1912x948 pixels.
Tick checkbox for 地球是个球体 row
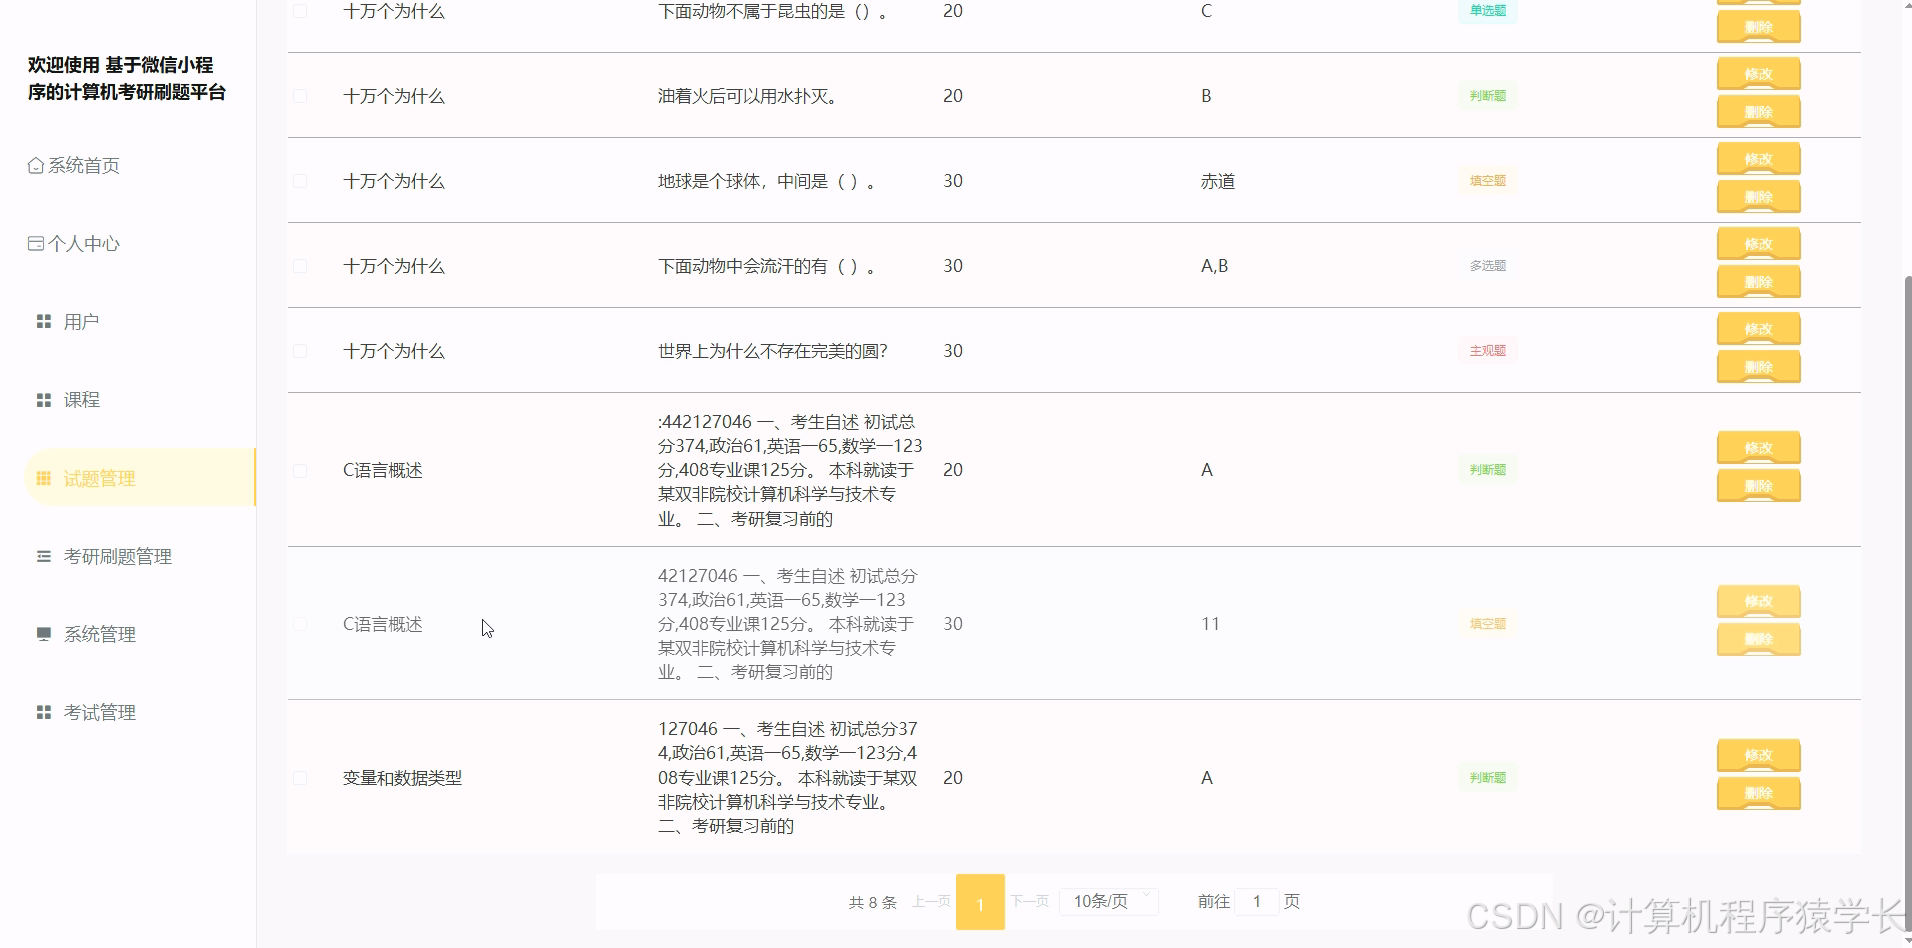tap(300, 181)
